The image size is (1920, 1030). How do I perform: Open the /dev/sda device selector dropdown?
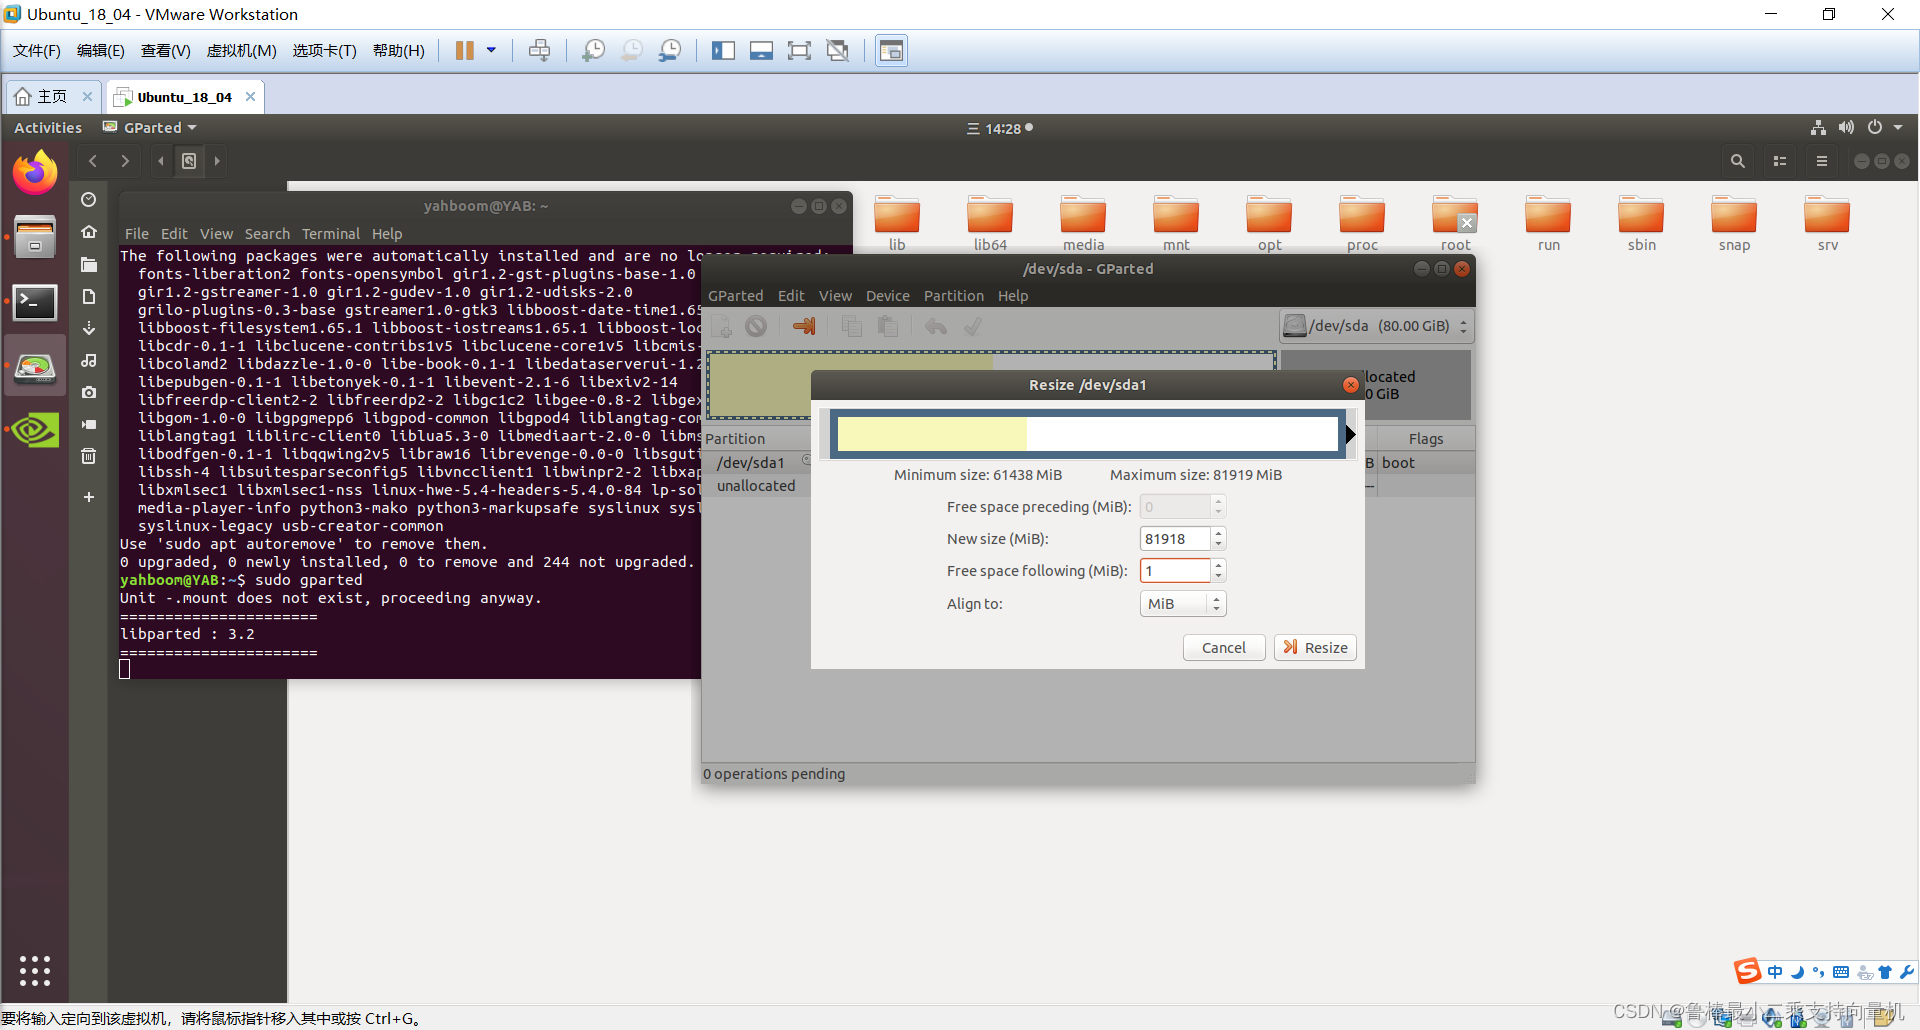[1376, 326]
